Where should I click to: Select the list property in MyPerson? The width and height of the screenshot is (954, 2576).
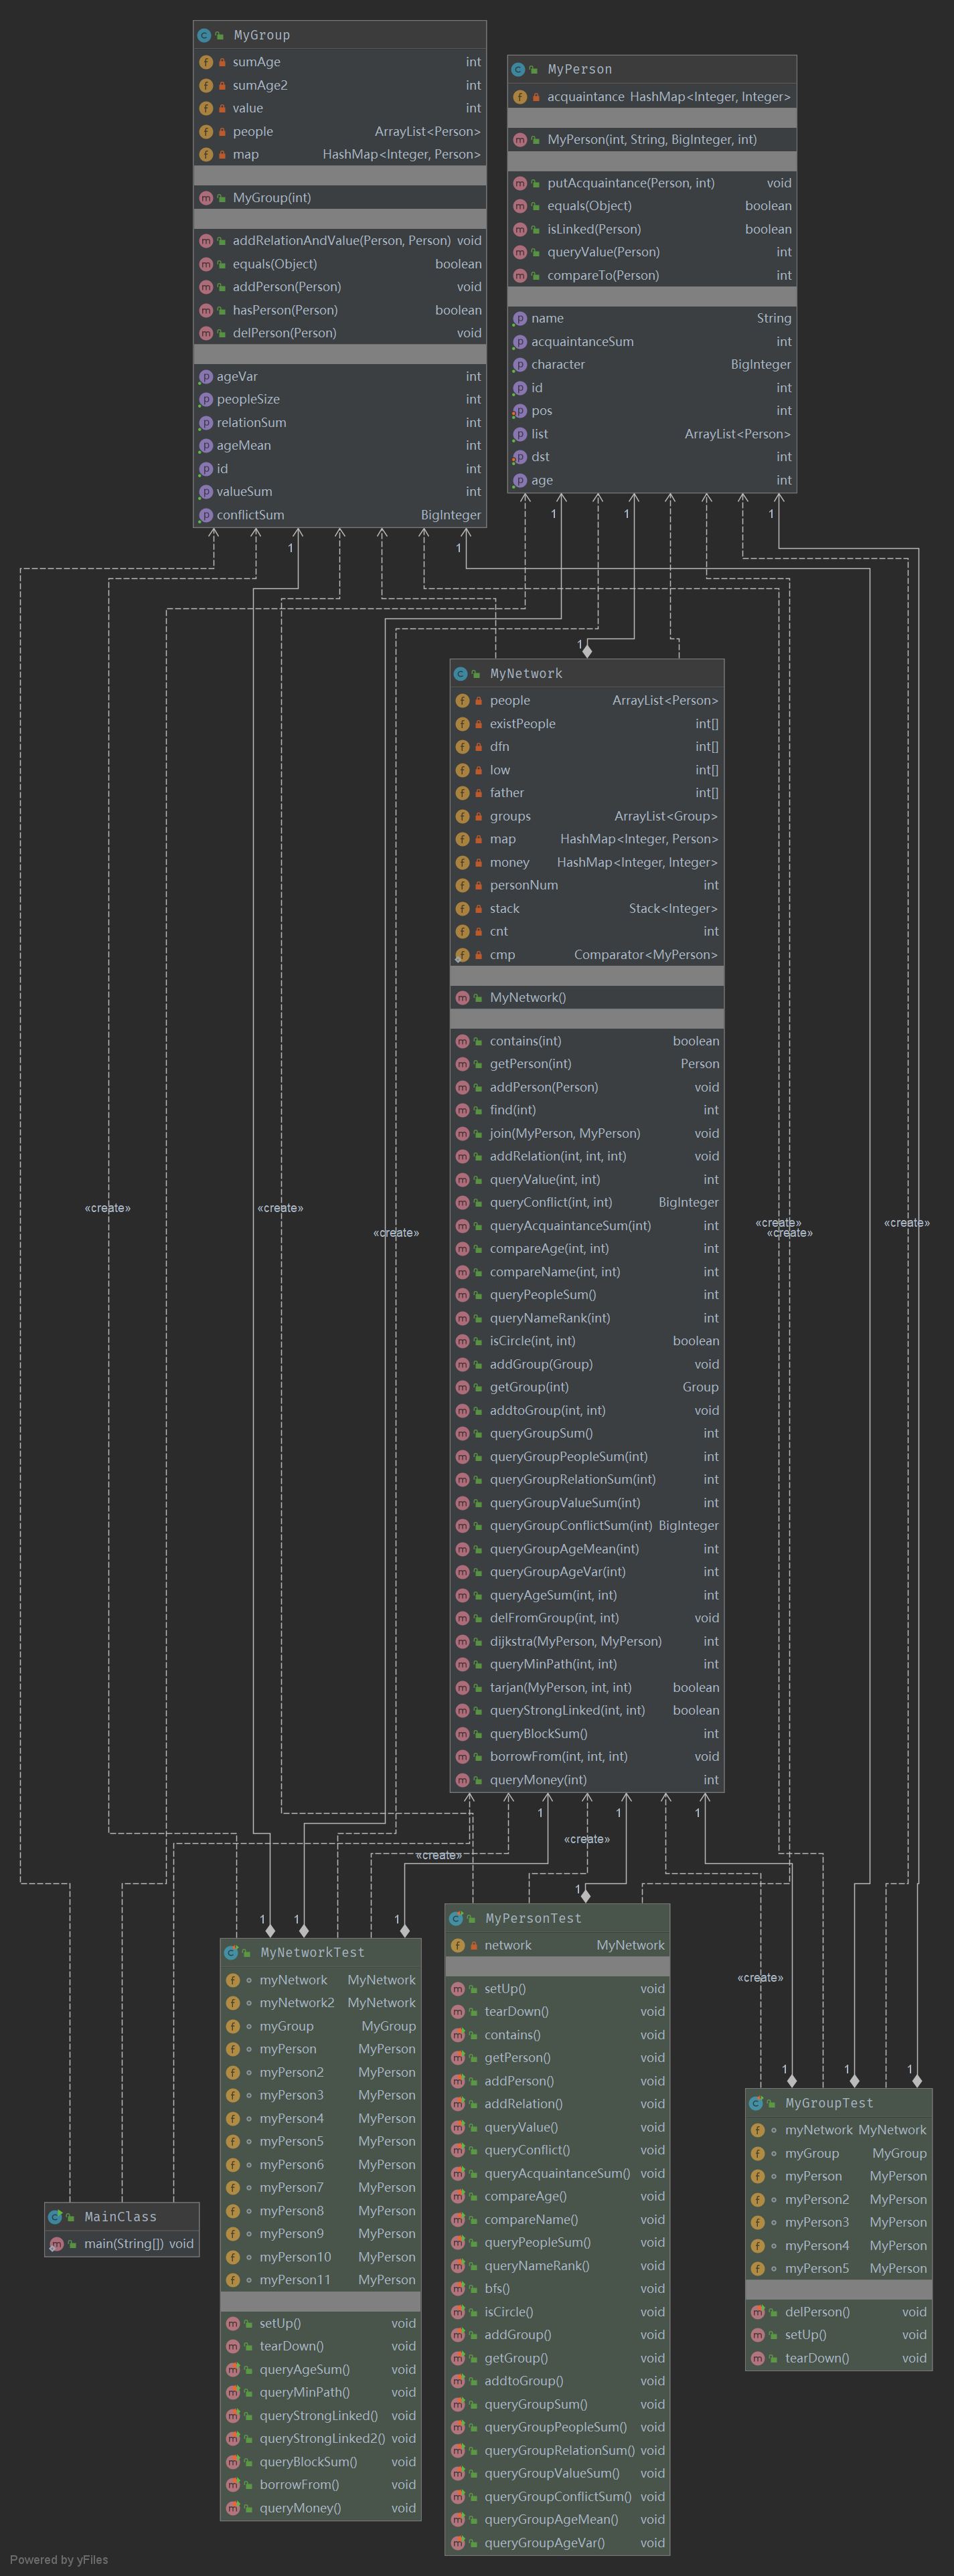[x=652, y=434]
